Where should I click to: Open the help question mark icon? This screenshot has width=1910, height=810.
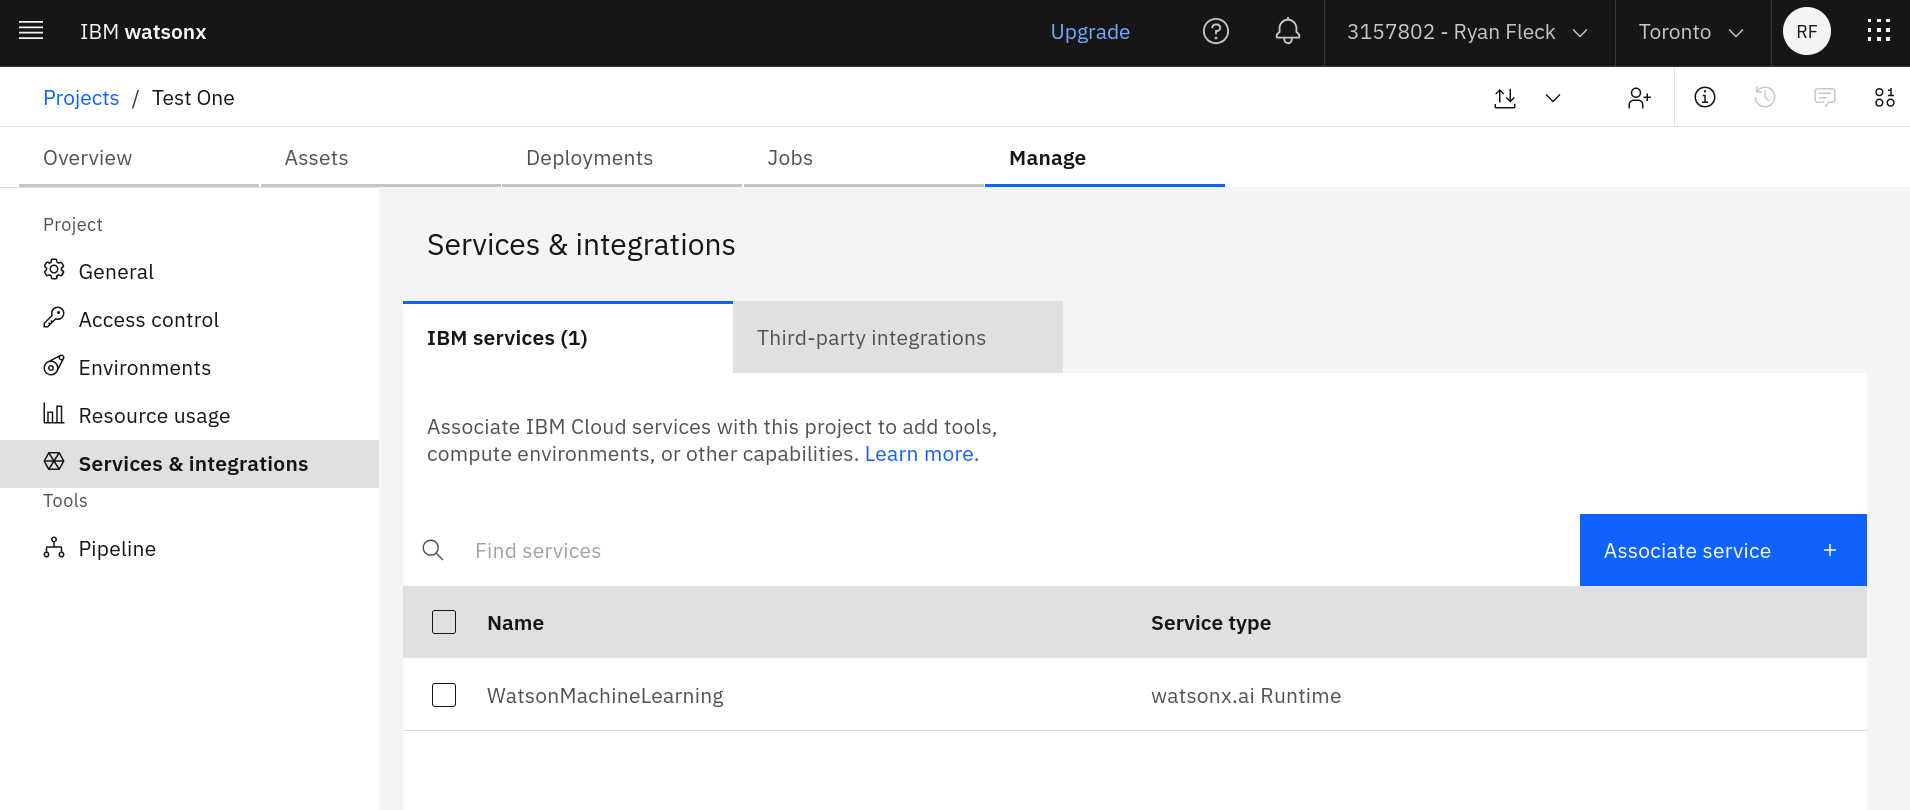point(1215,32)
